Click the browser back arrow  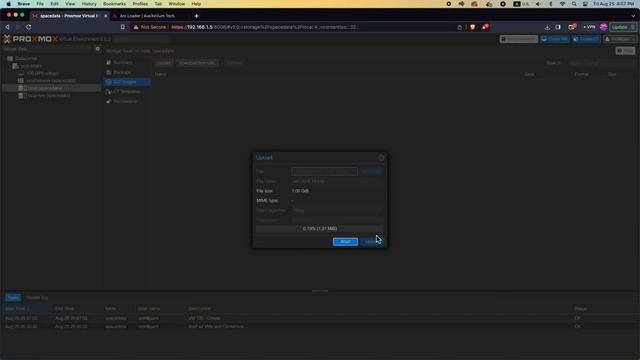click(x=7, y=27)
